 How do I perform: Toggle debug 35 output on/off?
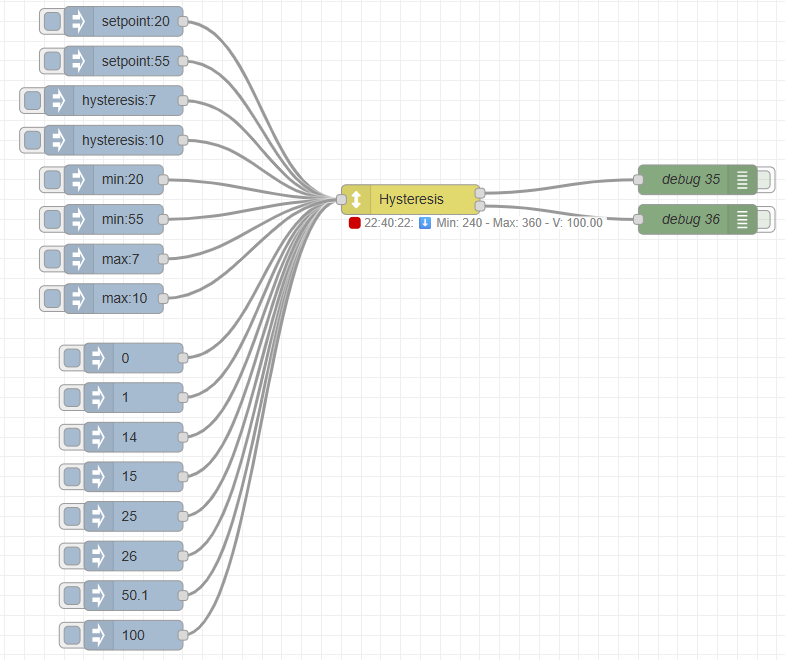pos(764,179)
